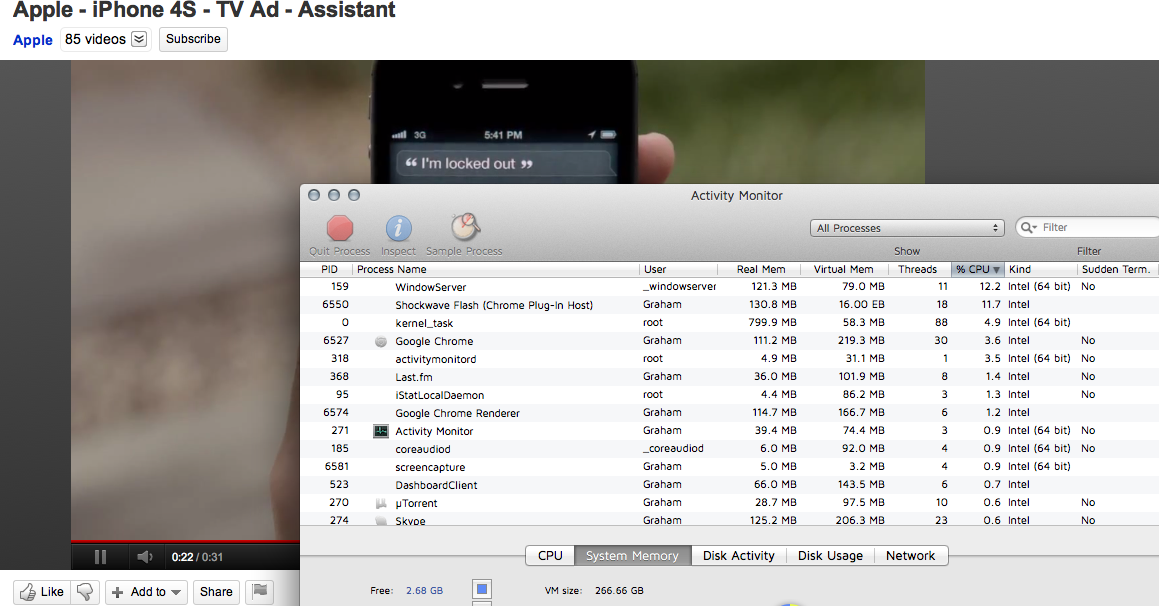Click the Free 2.68 GB value

[424, 590]
